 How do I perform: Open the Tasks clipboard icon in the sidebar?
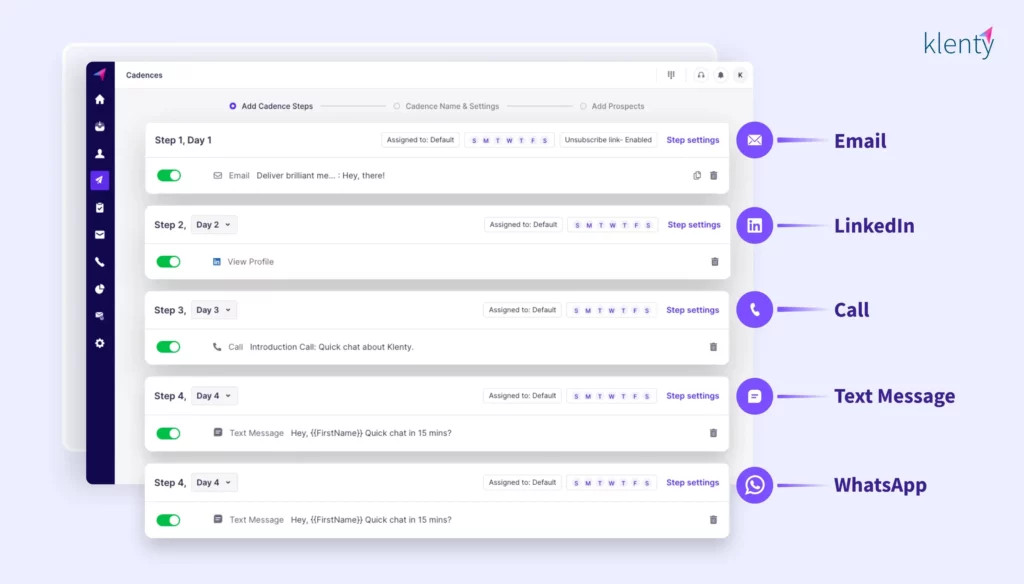click(99, 209)
